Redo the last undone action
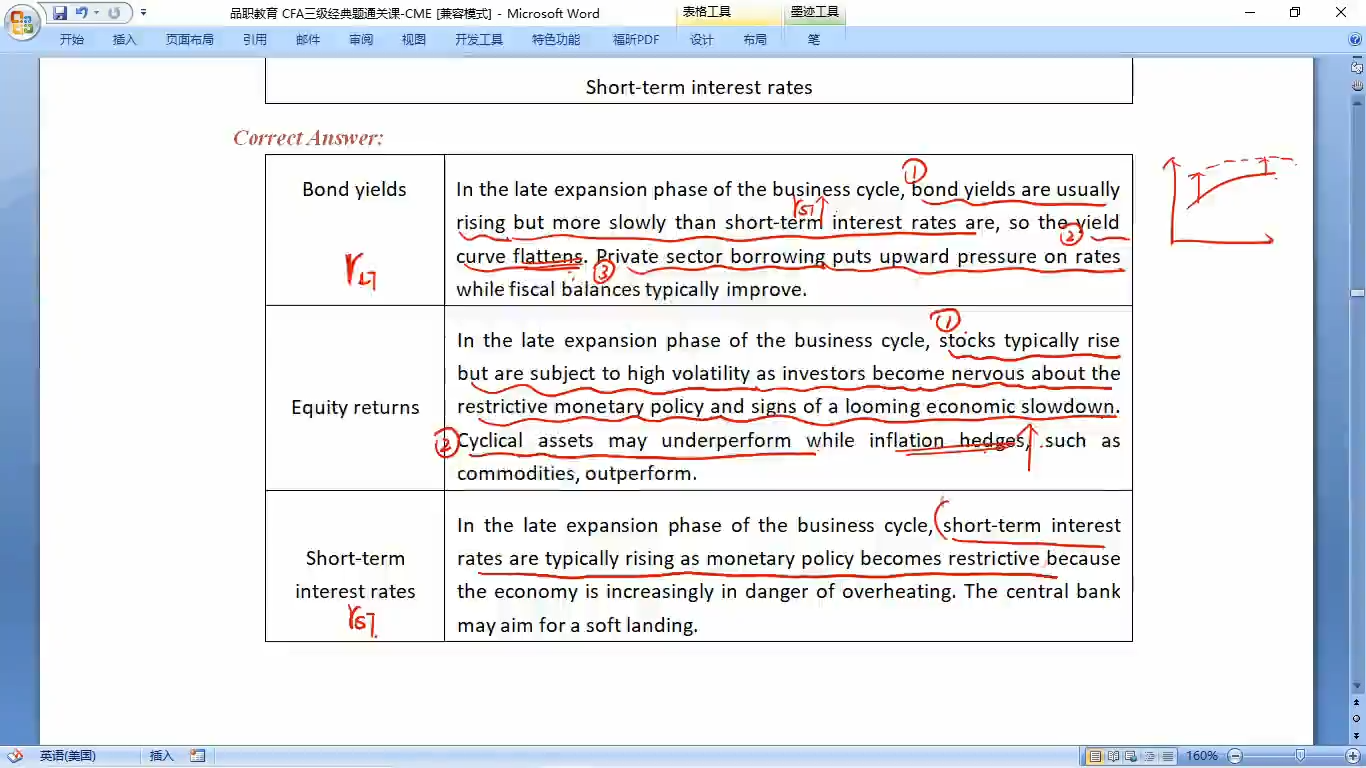This screenshot has width=1366, height=768. (x=113, y=13)
